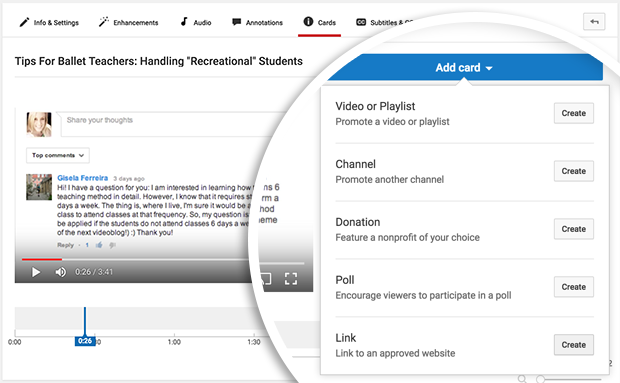This screenshot has width=620, height=383.
Task: Click the video title text
Action: [159, 61]
